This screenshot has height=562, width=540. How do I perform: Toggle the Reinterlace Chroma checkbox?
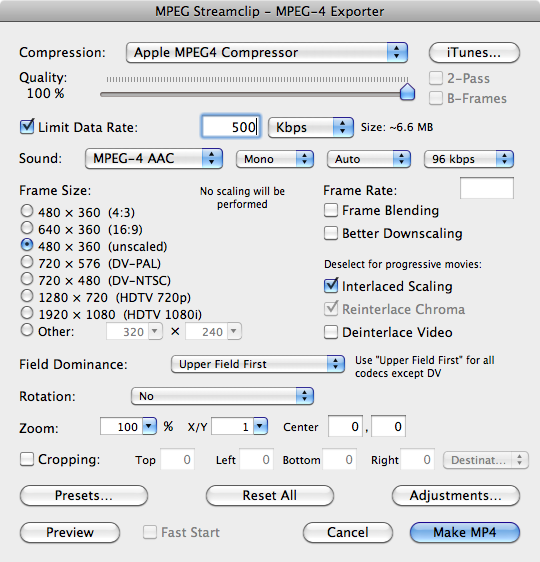[x=331, y=309]
